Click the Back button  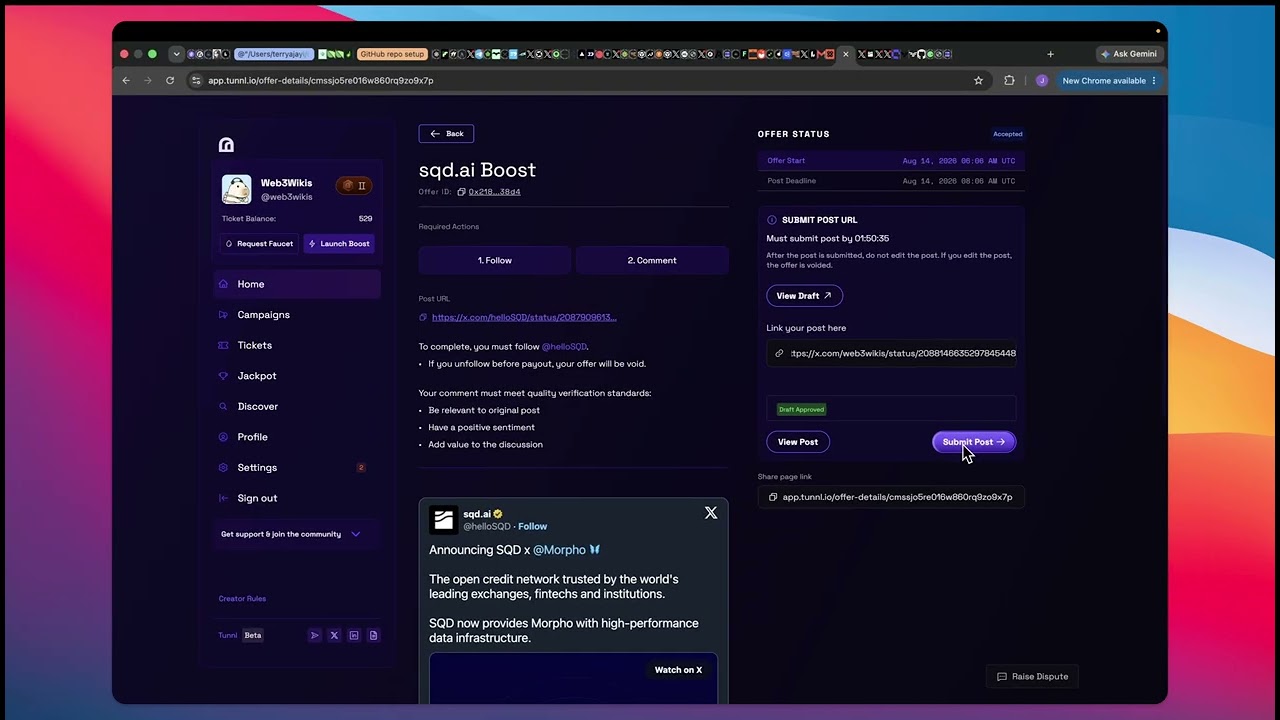446,133
